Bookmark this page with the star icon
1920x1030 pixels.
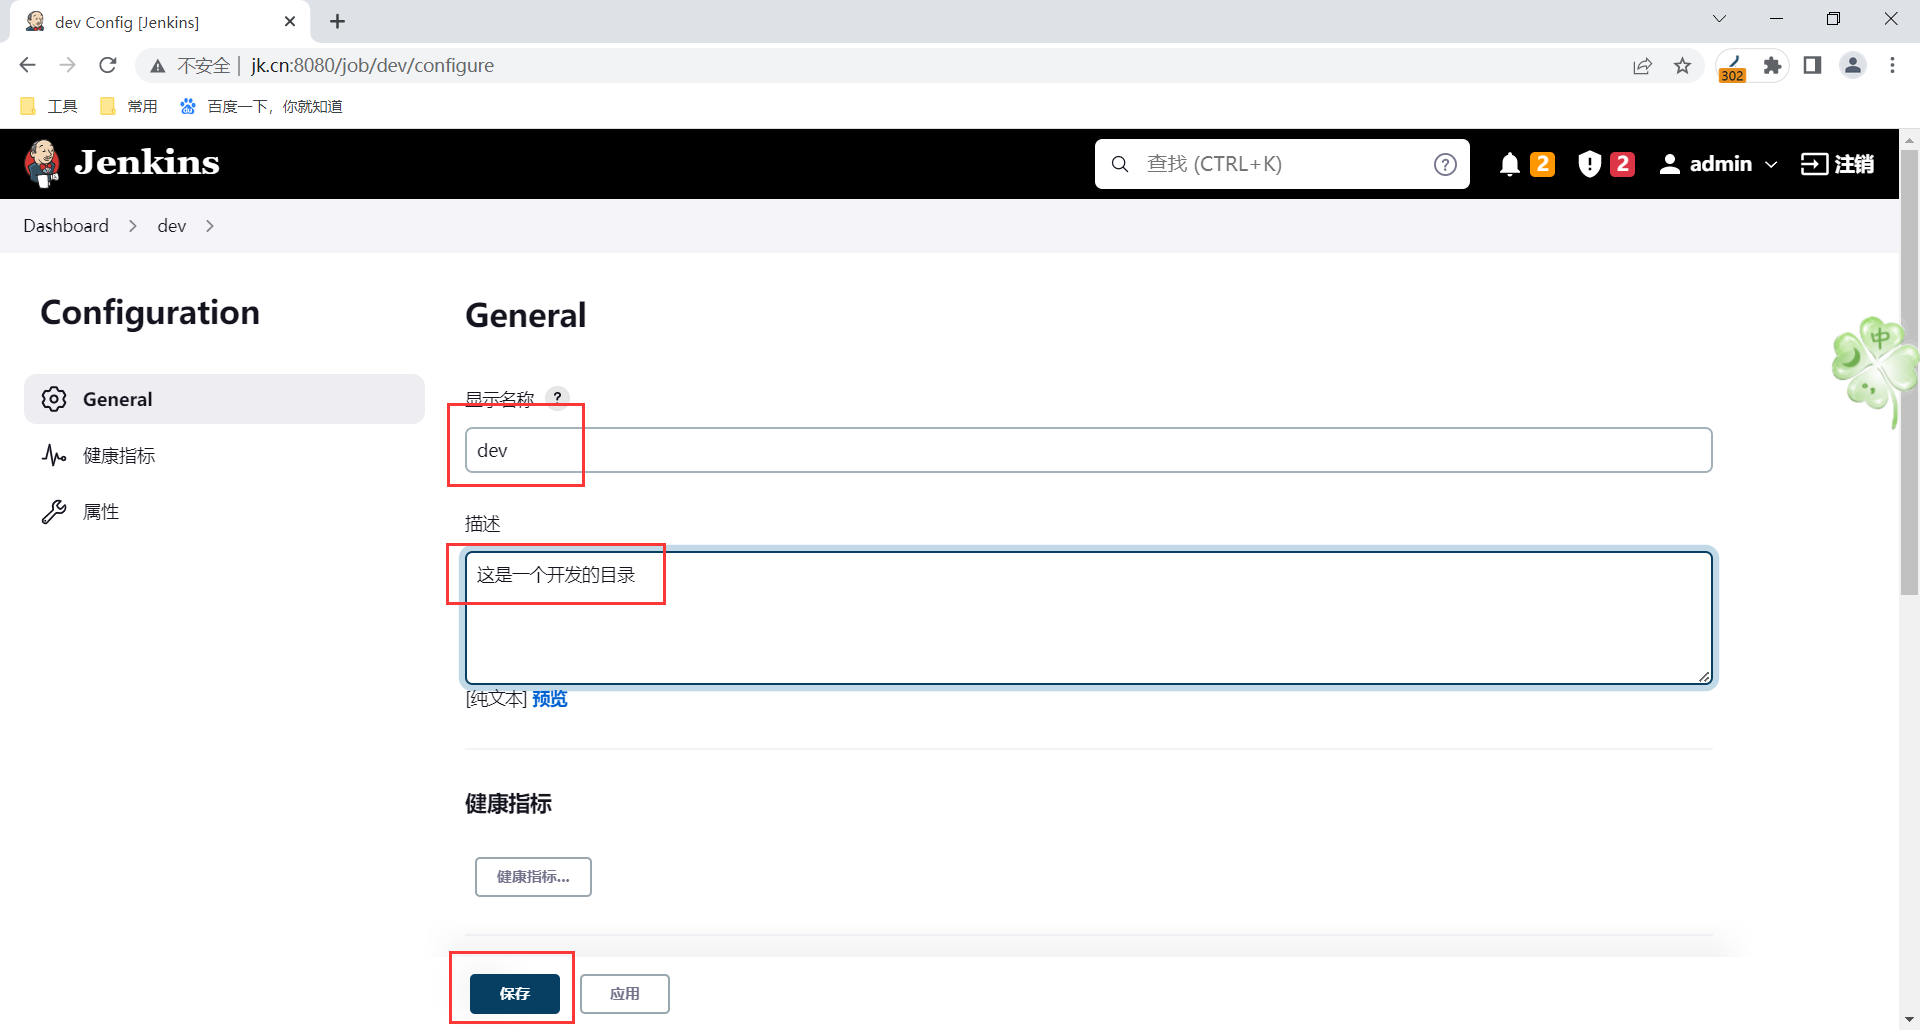click(x=1683, y=65)
